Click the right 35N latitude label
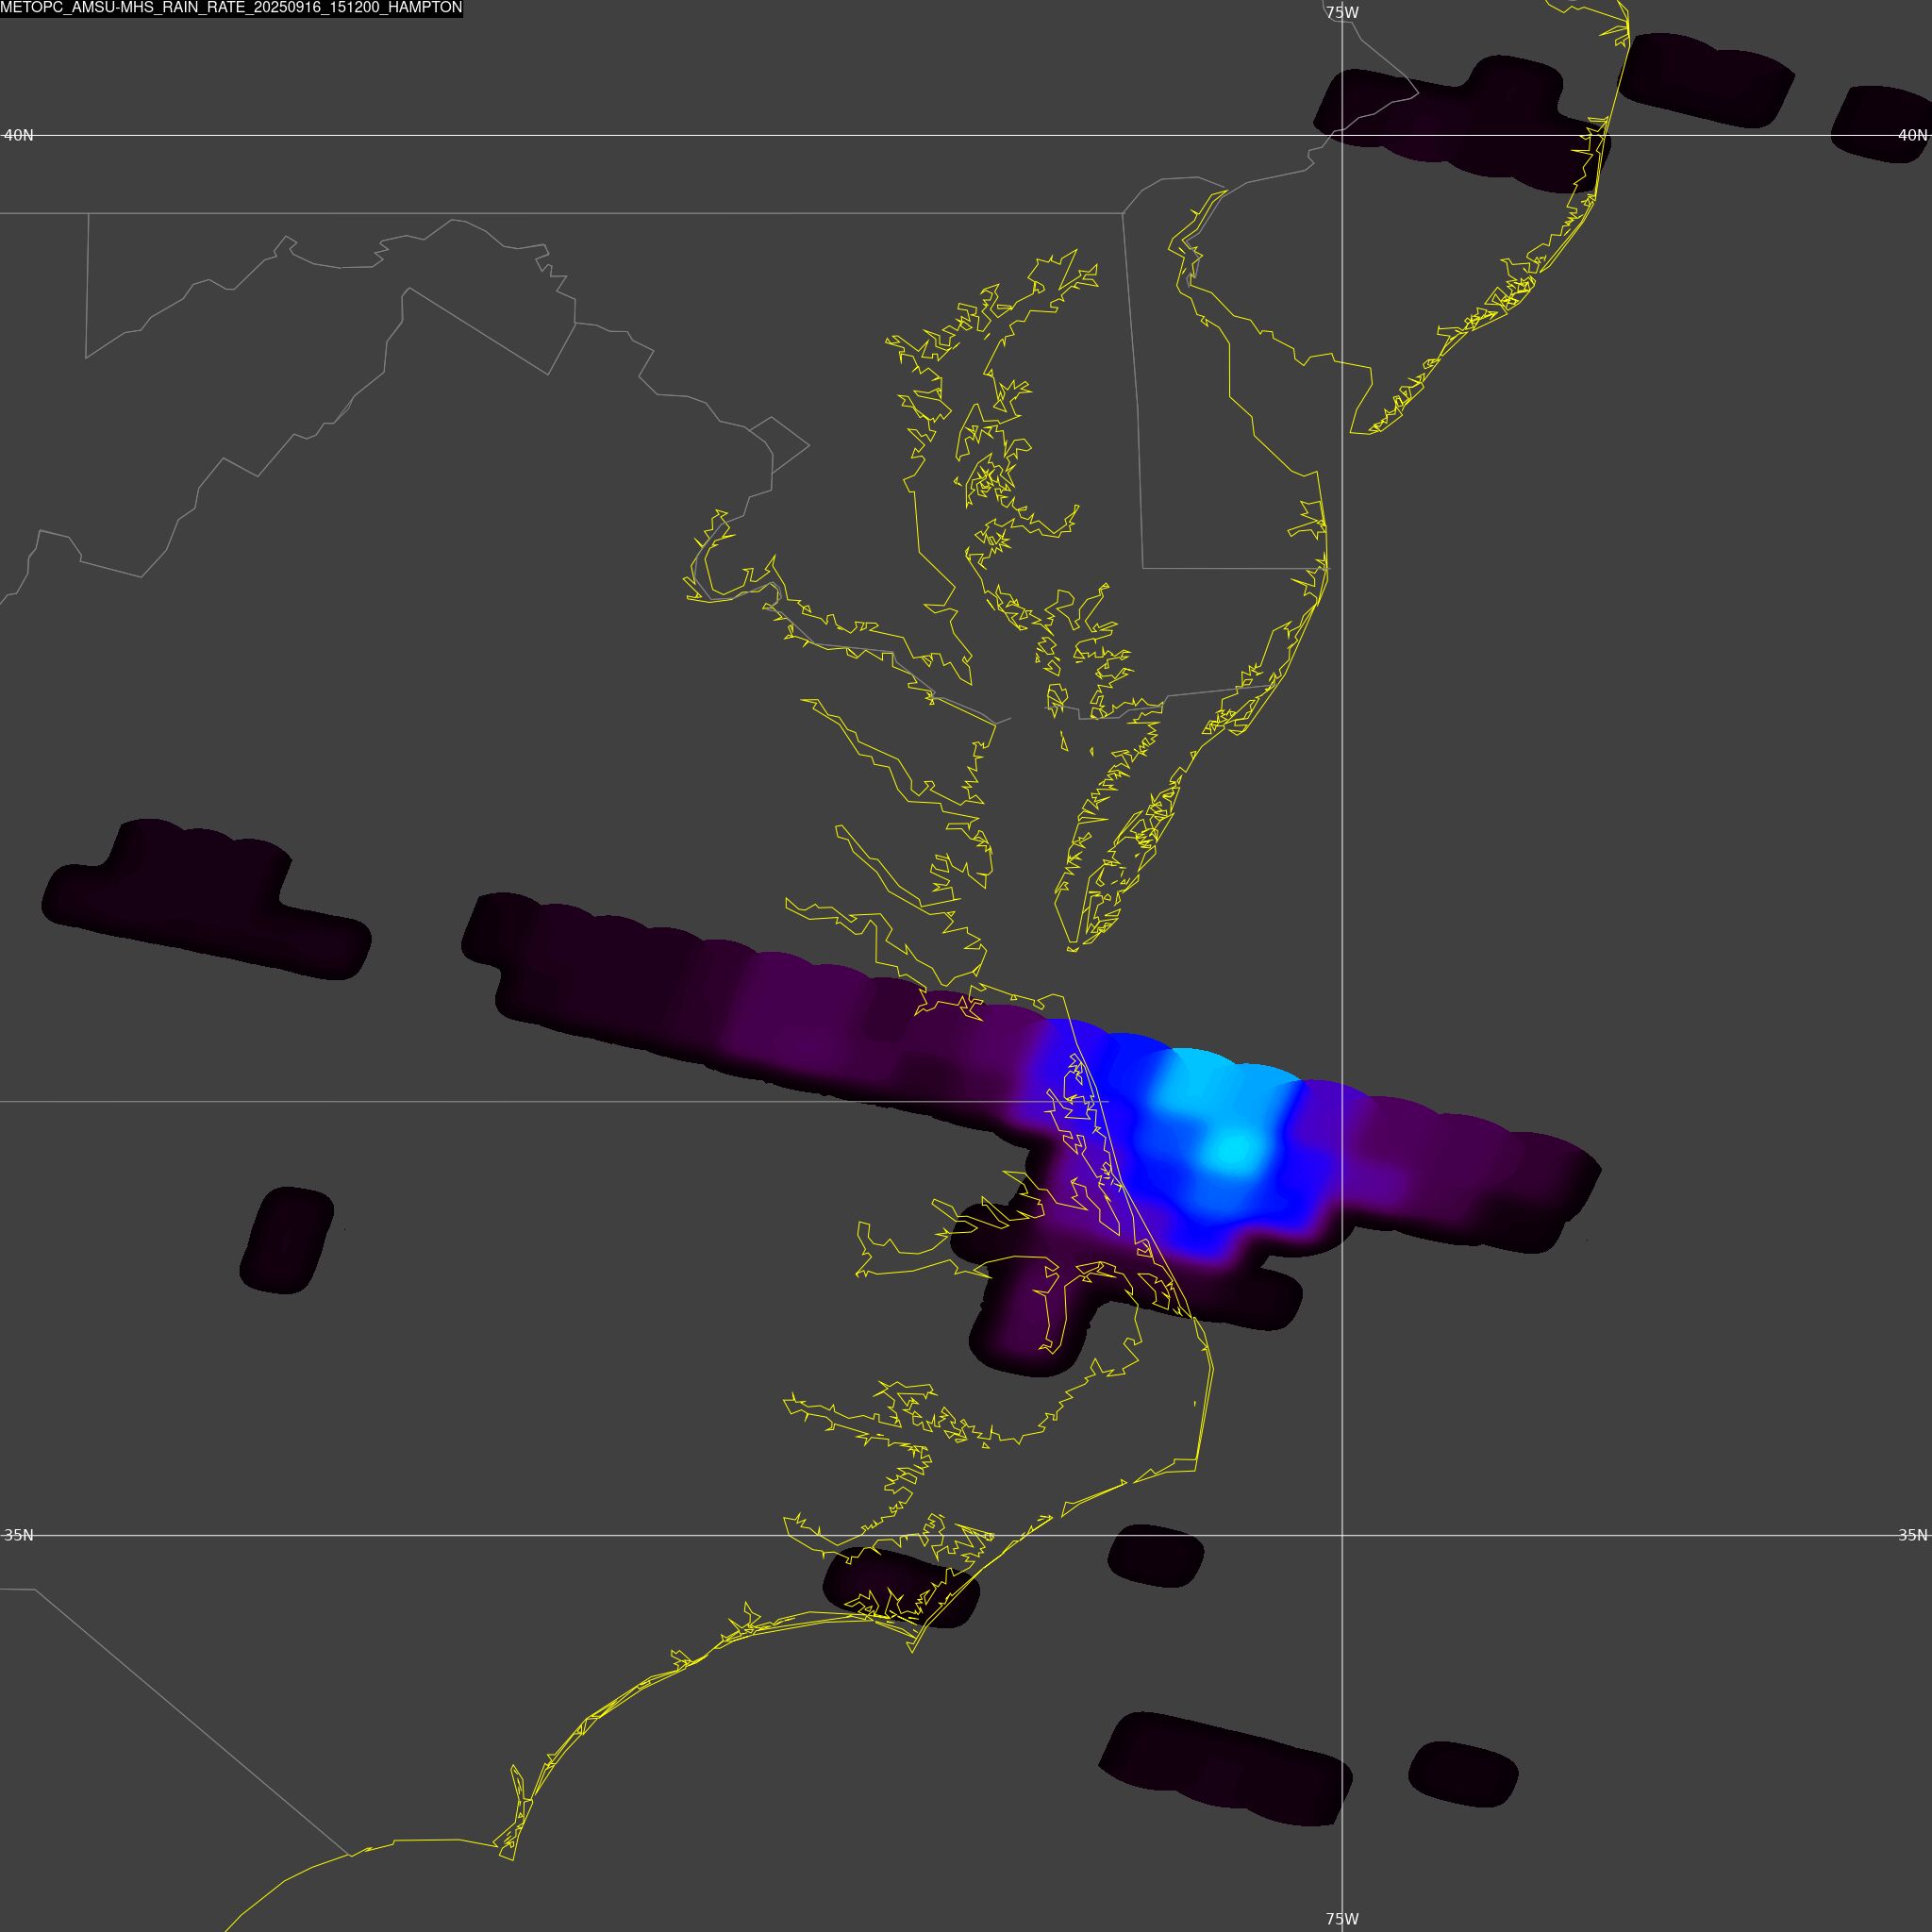The width and height of the screenshot is (1932, 1932). click(x=1912, y=1535)
